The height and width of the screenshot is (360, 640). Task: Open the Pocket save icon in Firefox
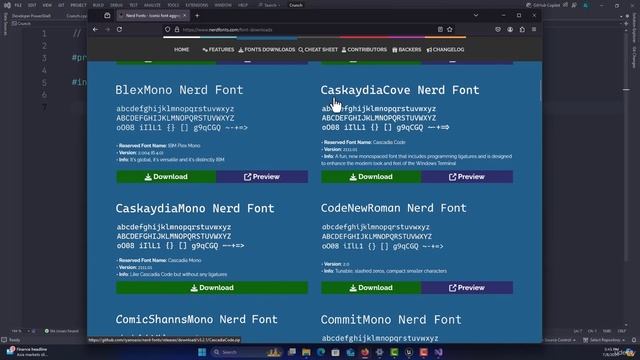point(498,29)
